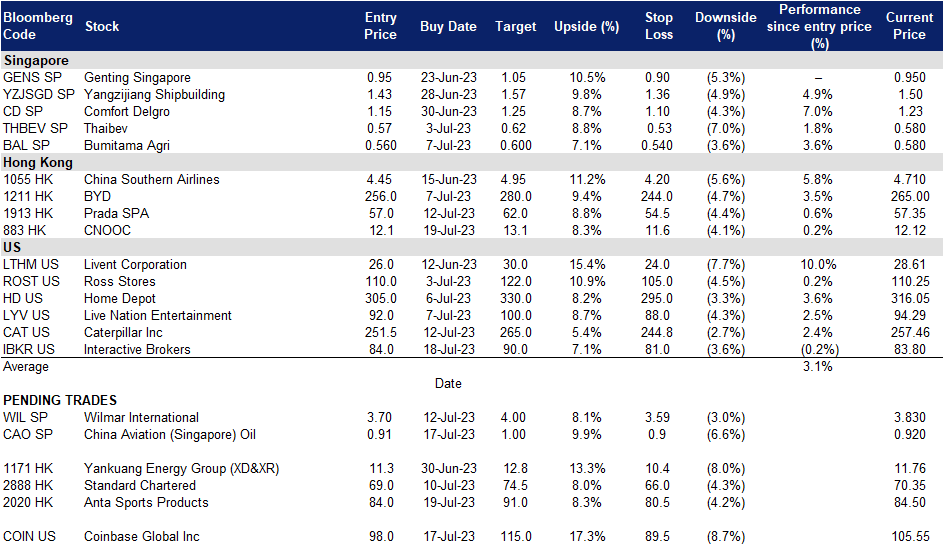Click the 'Genting Singapore' stock name
This screenshot has width=943, height=545.
tap(137, 78)
